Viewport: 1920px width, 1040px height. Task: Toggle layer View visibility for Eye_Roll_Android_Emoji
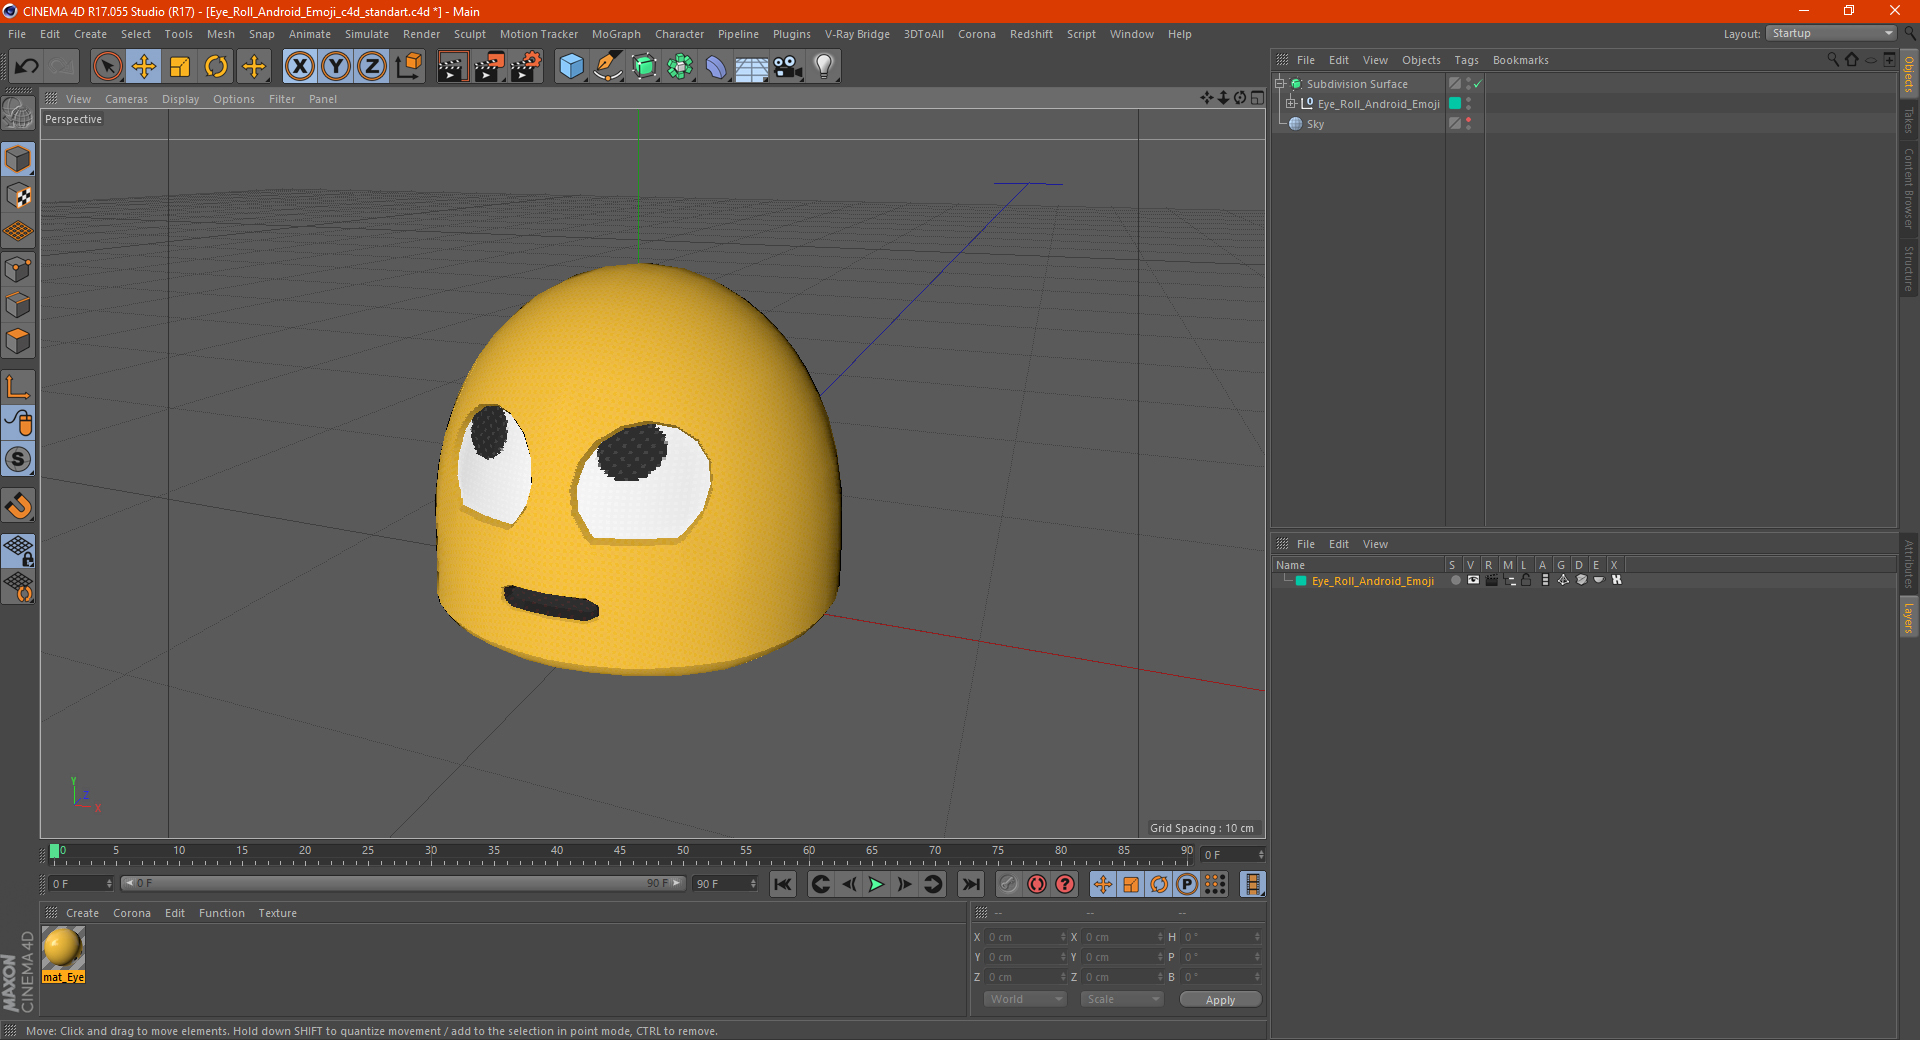tap(1473, 580)
